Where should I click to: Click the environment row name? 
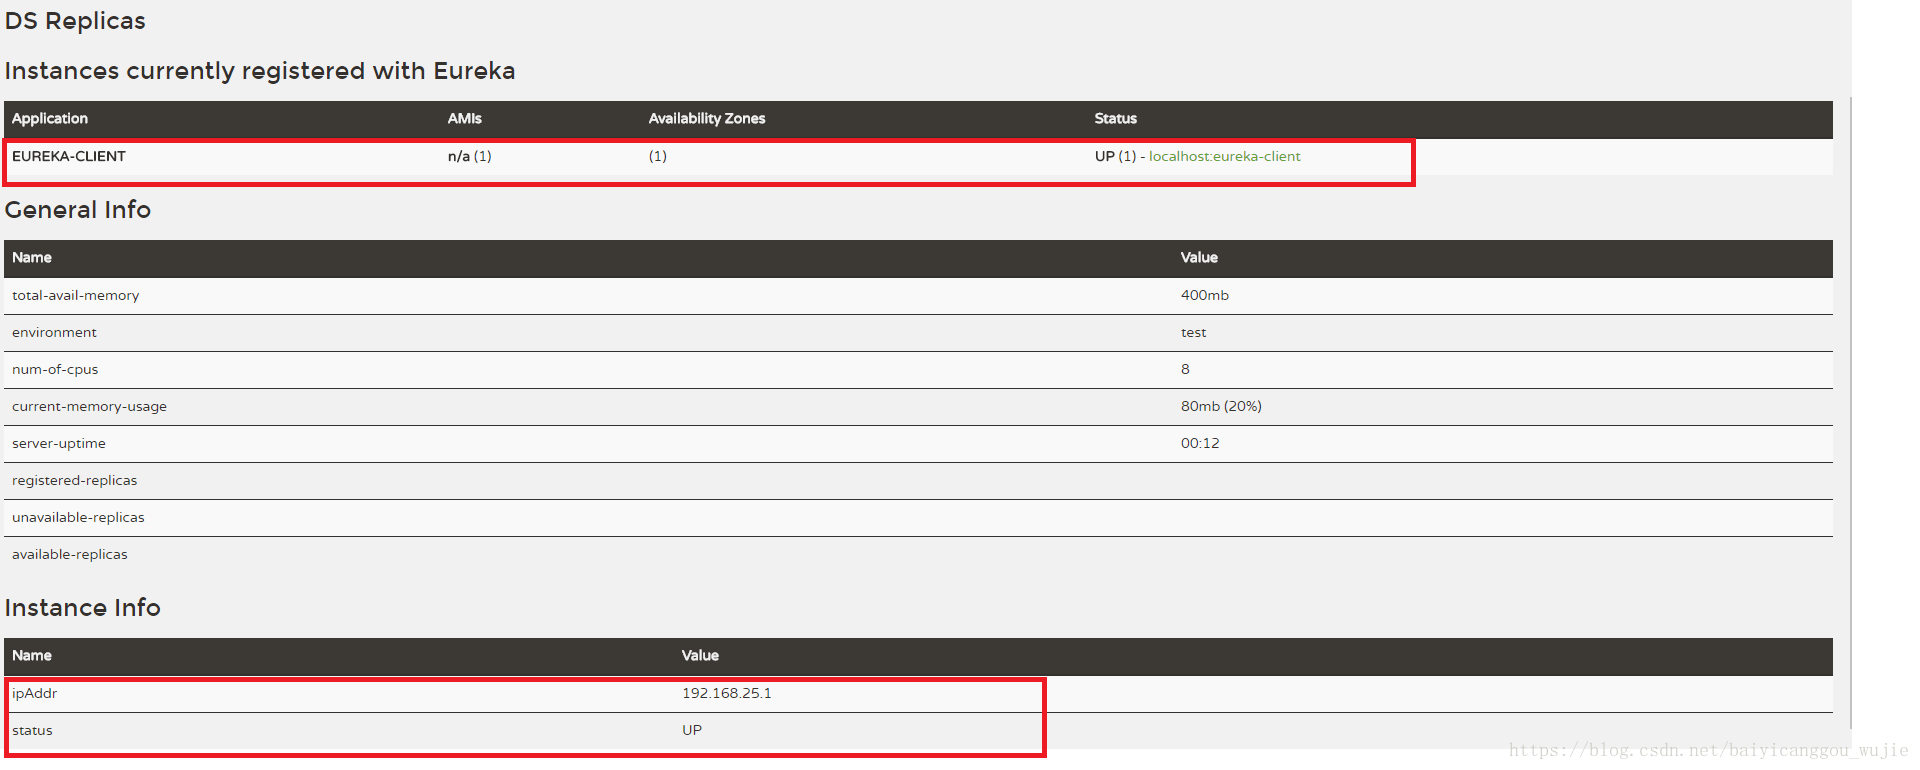tap(55, 332)
